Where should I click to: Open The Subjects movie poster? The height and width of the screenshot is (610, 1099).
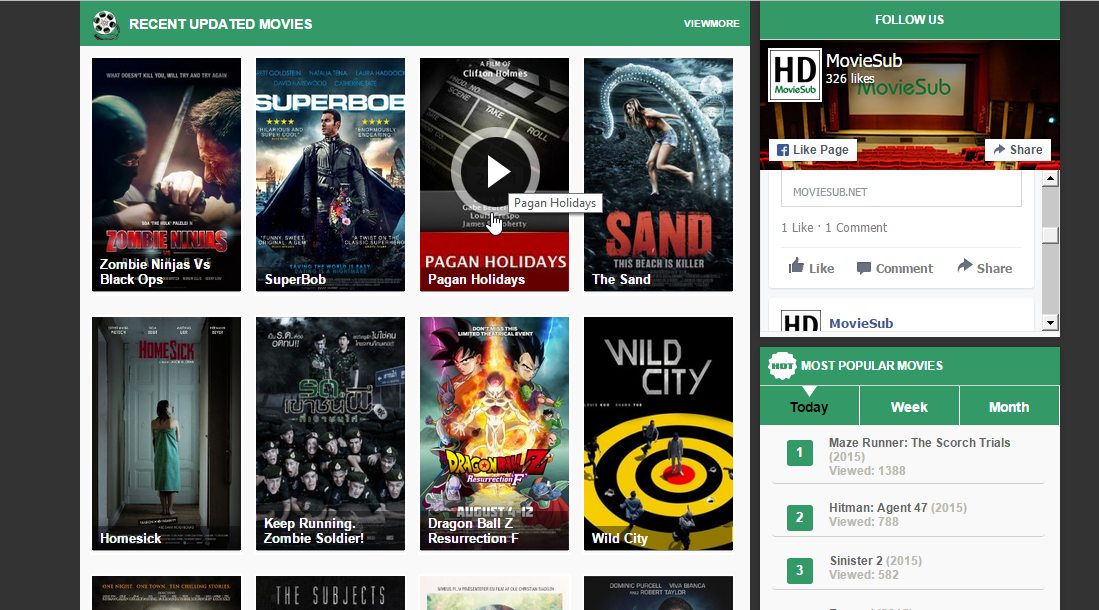click(x=330, y=593)
